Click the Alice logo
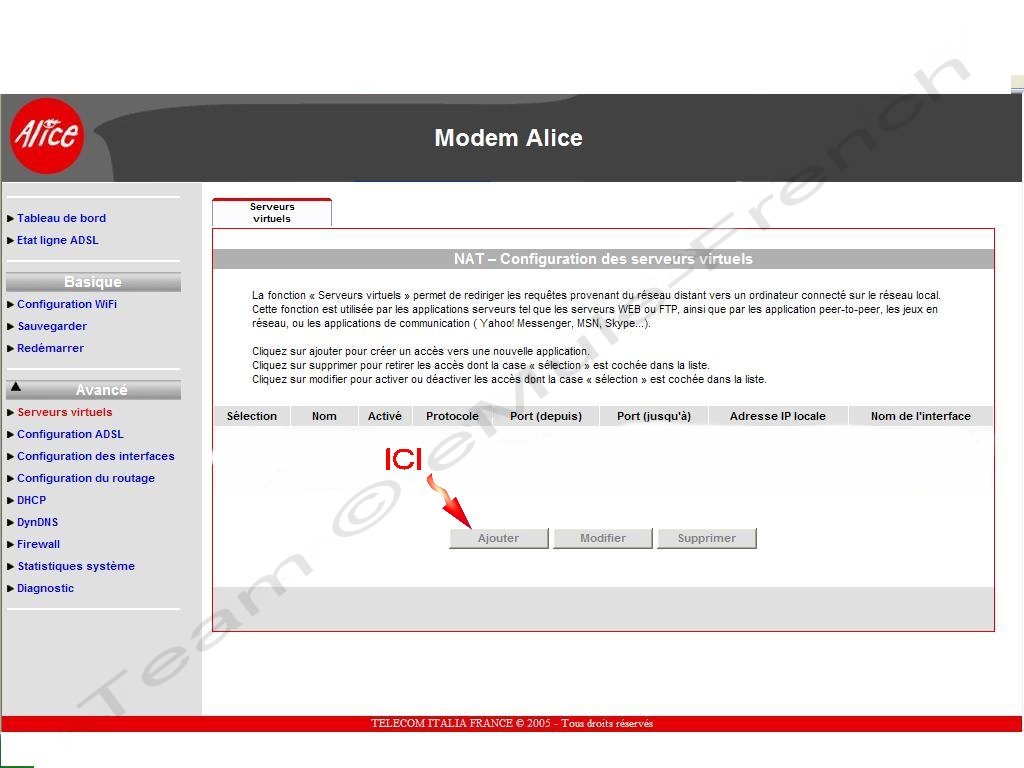The width and height of the screenshot is (1024, 768). 47,136
